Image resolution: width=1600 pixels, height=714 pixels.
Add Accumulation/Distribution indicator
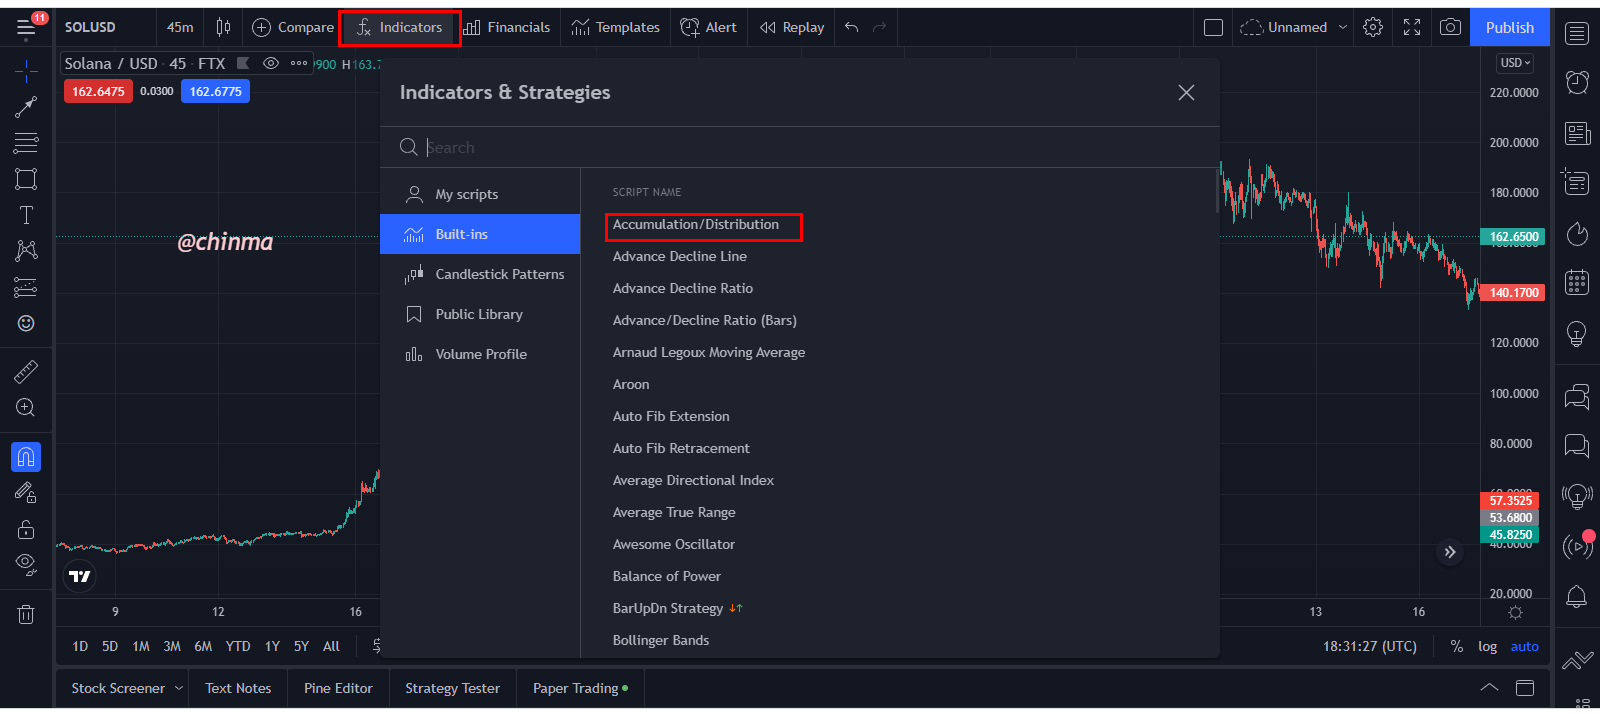click(x=696, y=224)
